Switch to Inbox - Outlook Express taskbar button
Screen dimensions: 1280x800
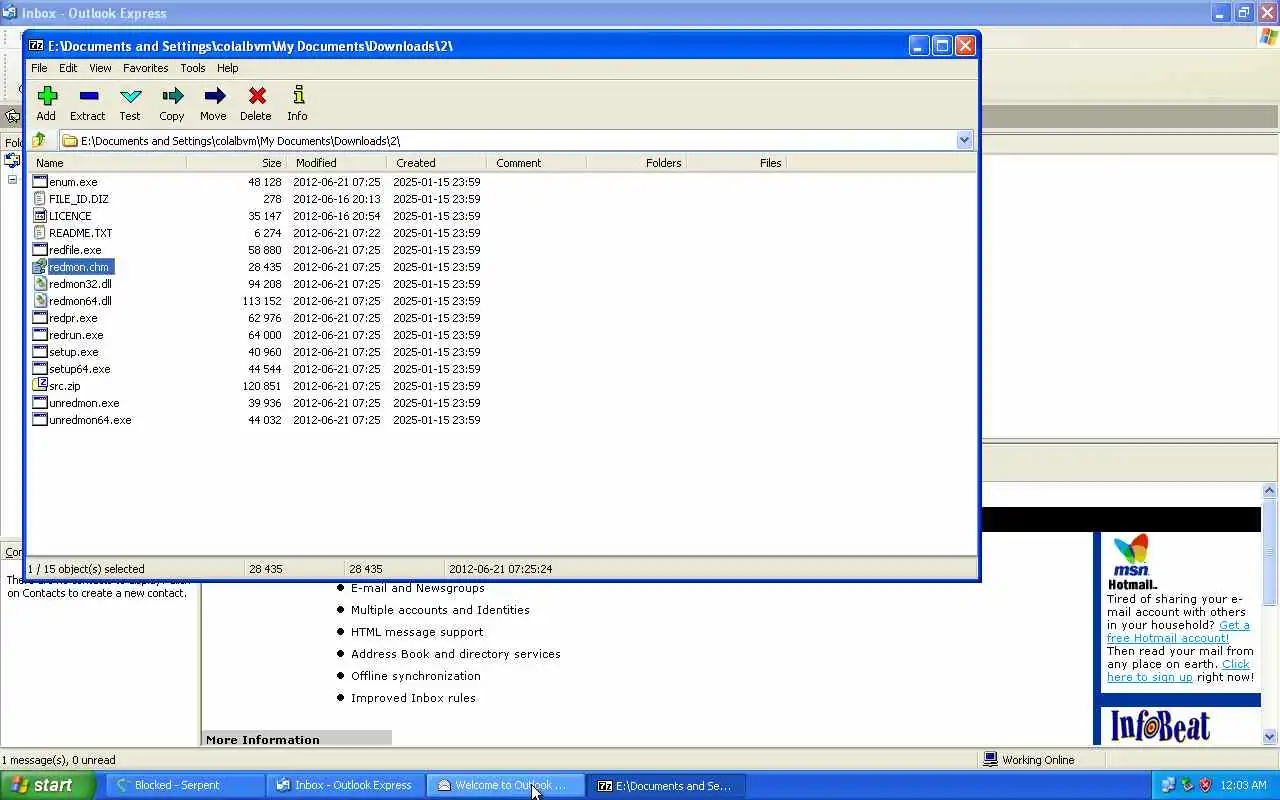tap(345, 785)
